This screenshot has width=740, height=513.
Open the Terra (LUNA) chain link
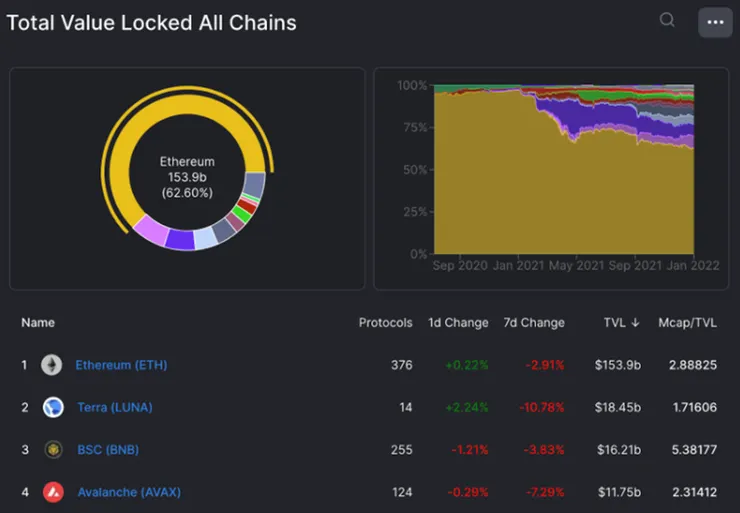pyautogui.click(x=115, y=407)
